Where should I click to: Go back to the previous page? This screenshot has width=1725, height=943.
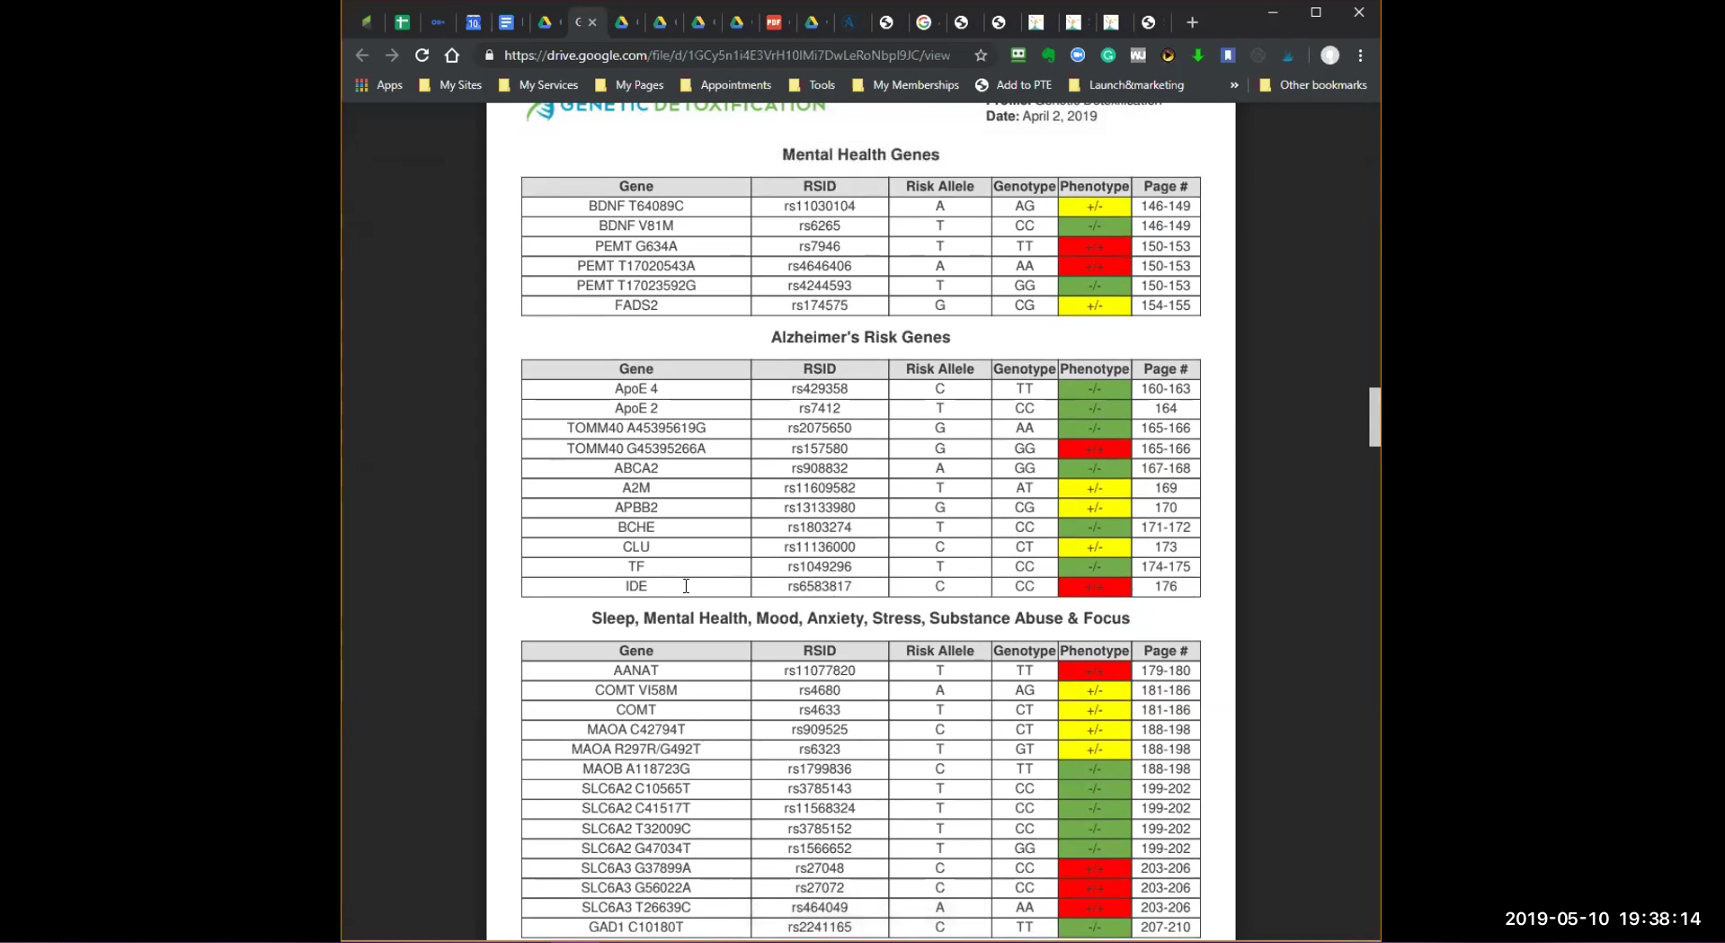click(362, 56)
